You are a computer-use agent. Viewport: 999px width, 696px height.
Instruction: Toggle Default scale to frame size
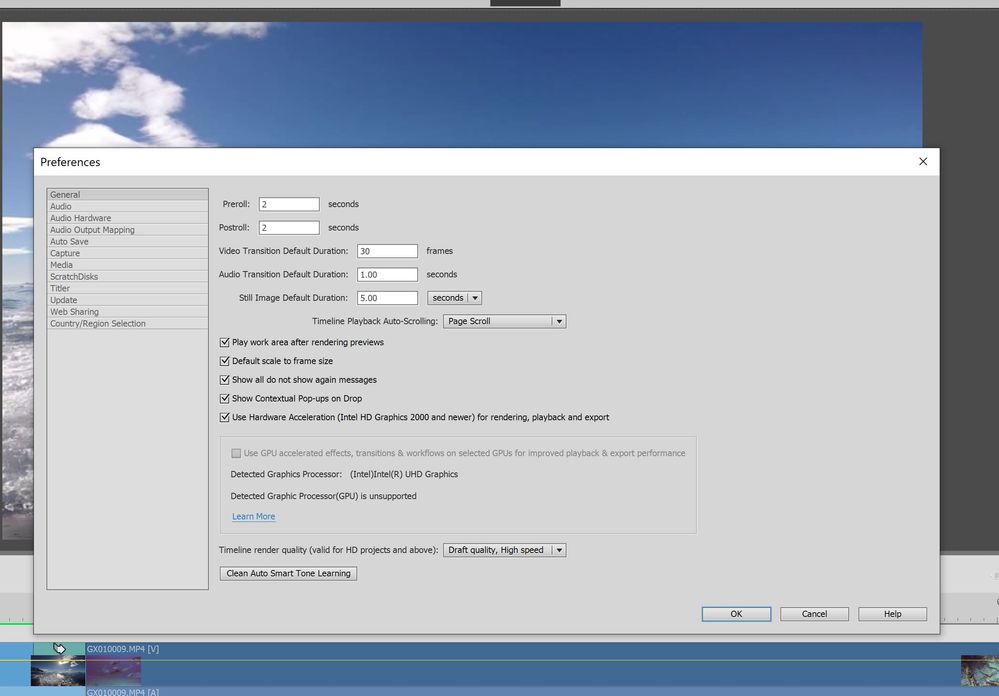click(x=224, y=361)
